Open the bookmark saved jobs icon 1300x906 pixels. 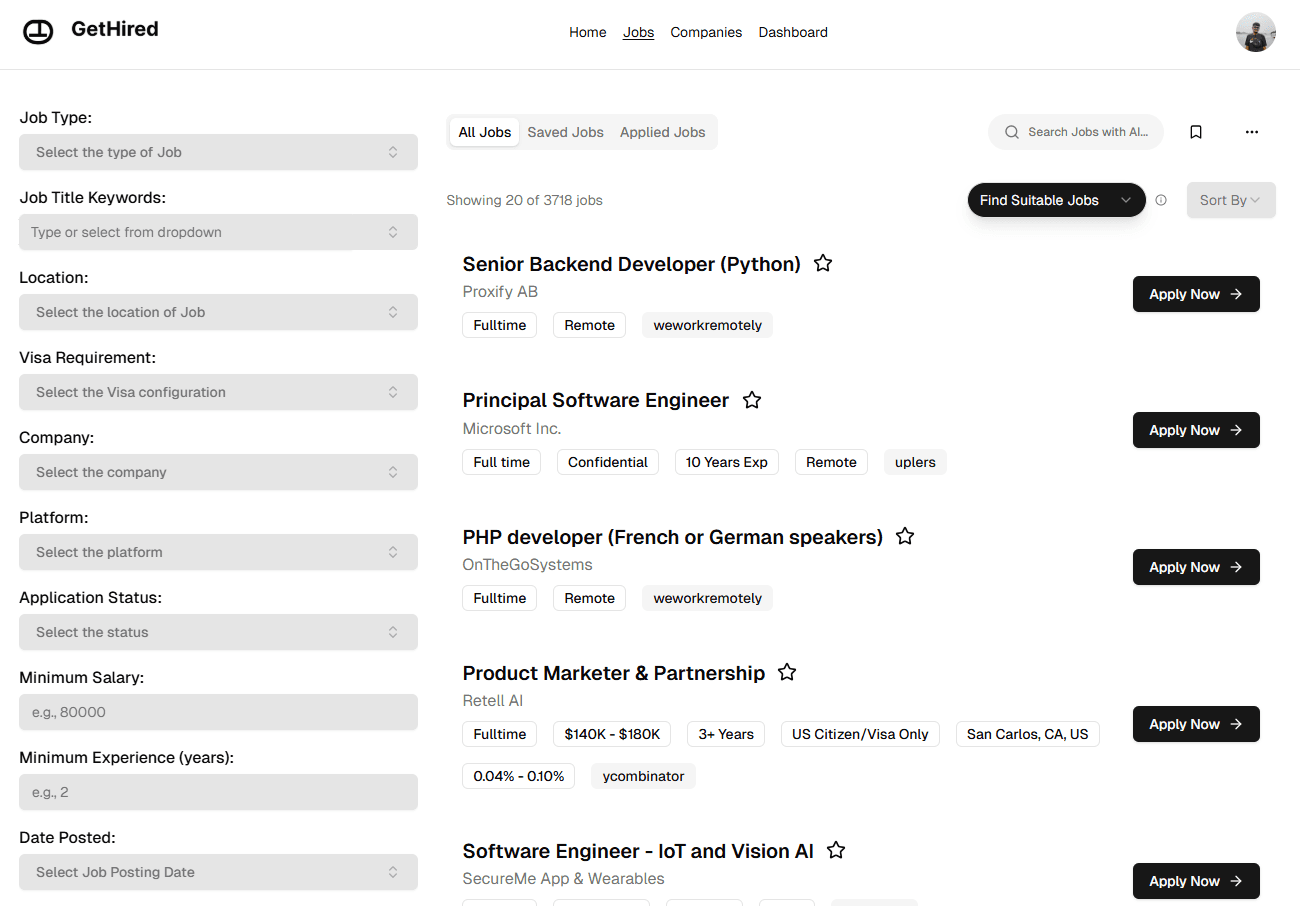[x=1196, y=132]
